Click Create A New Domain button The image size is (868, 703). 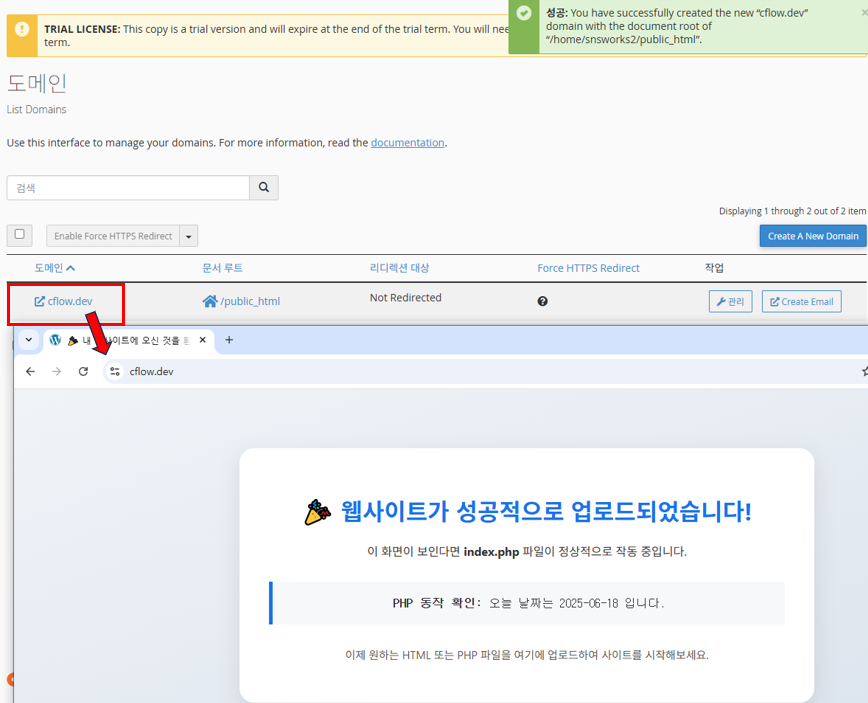coord(812,236)
